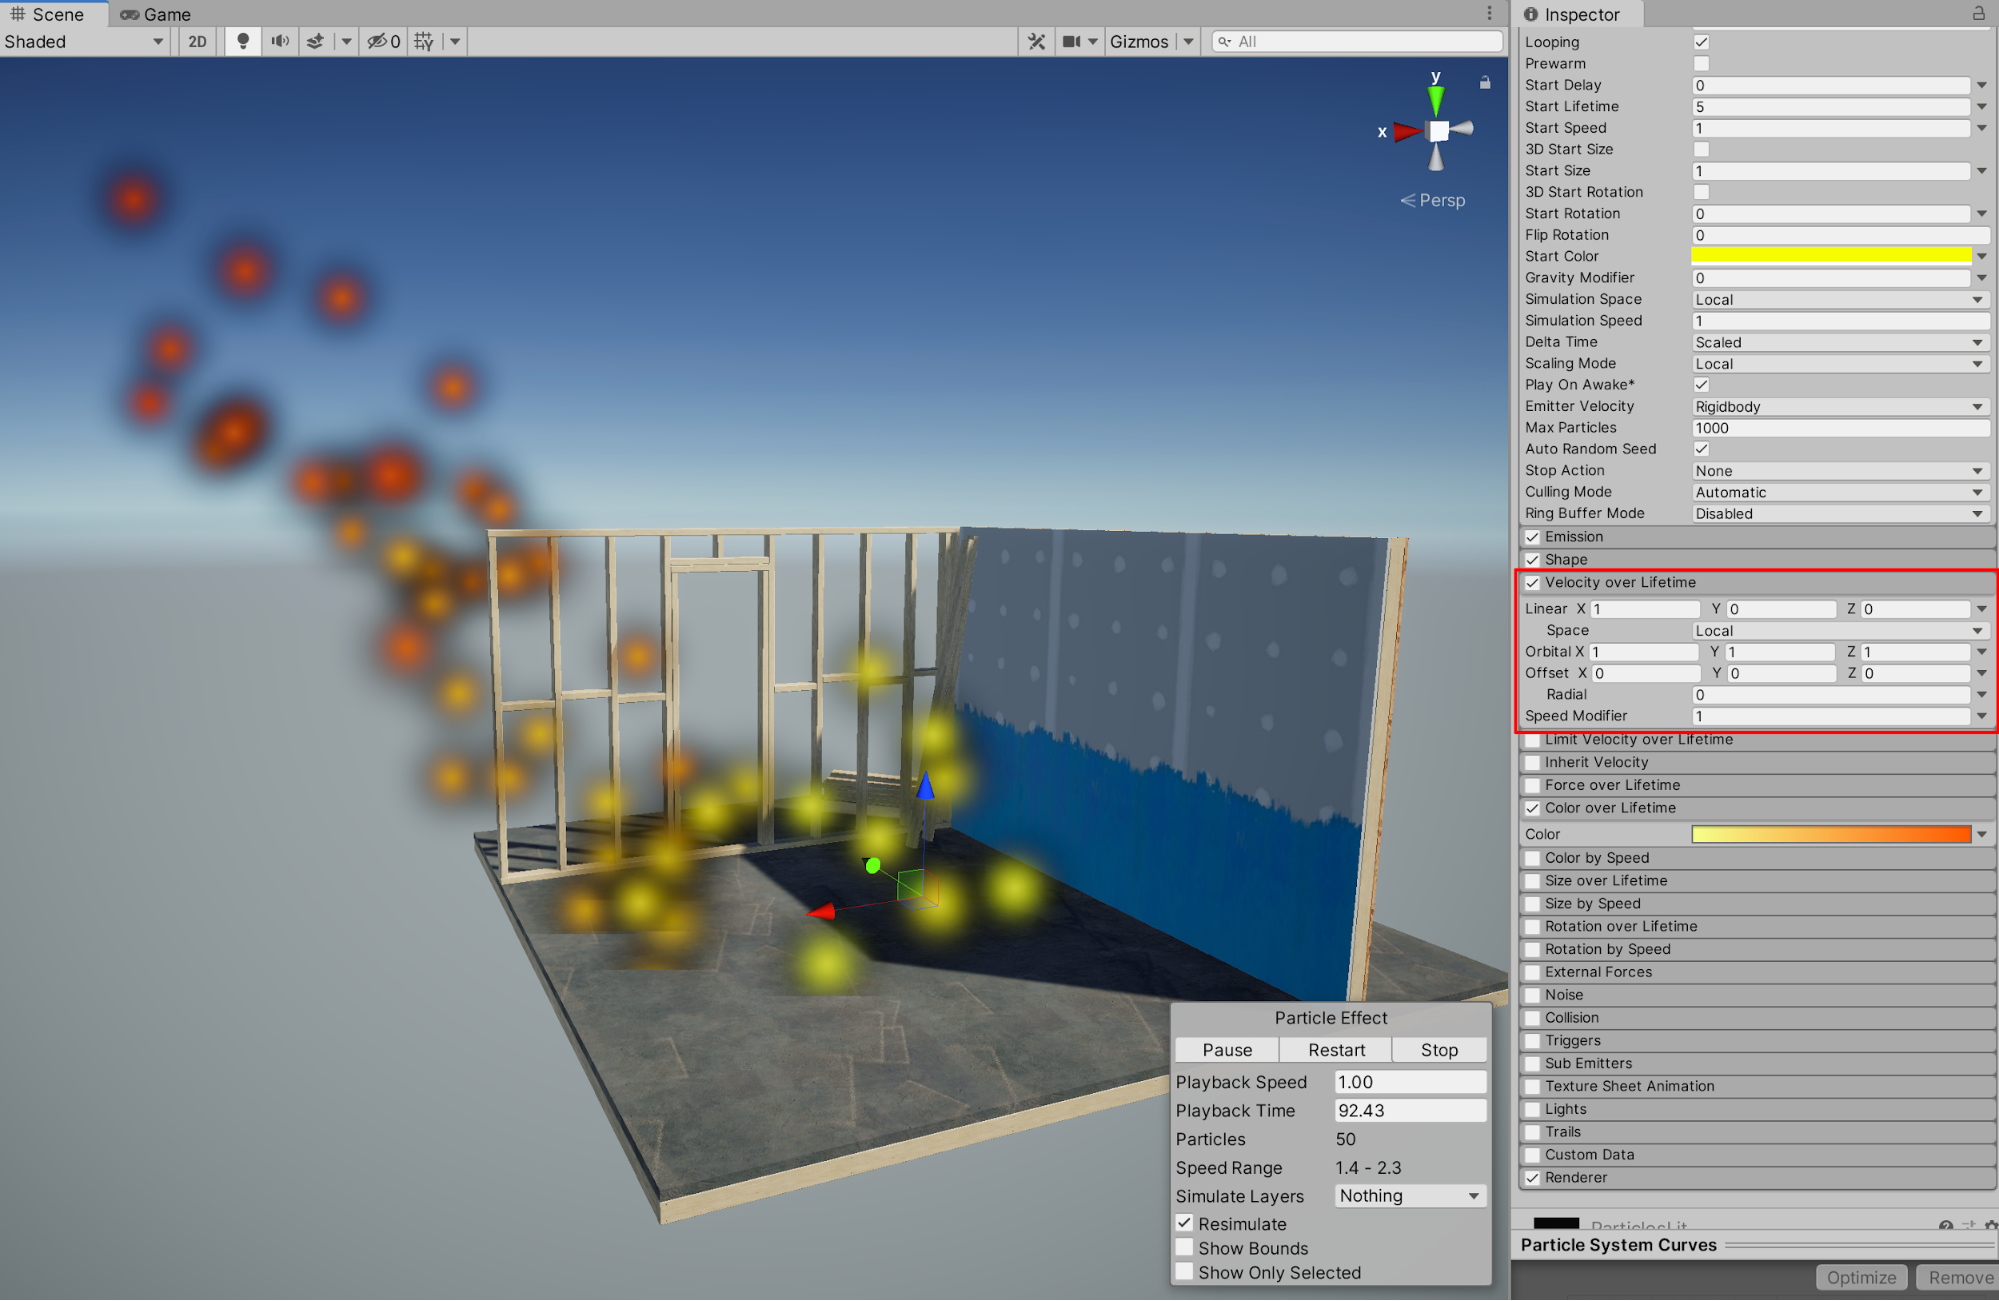Open the Shaded draw mode dropdown
1999x1301 pixels.
tap(85, 41)
